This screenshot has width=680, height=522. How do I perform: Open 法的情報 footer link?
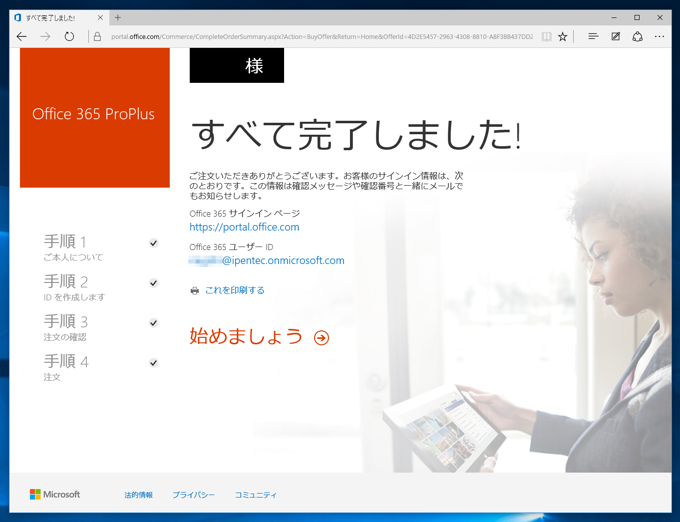[x=138, y=495]
